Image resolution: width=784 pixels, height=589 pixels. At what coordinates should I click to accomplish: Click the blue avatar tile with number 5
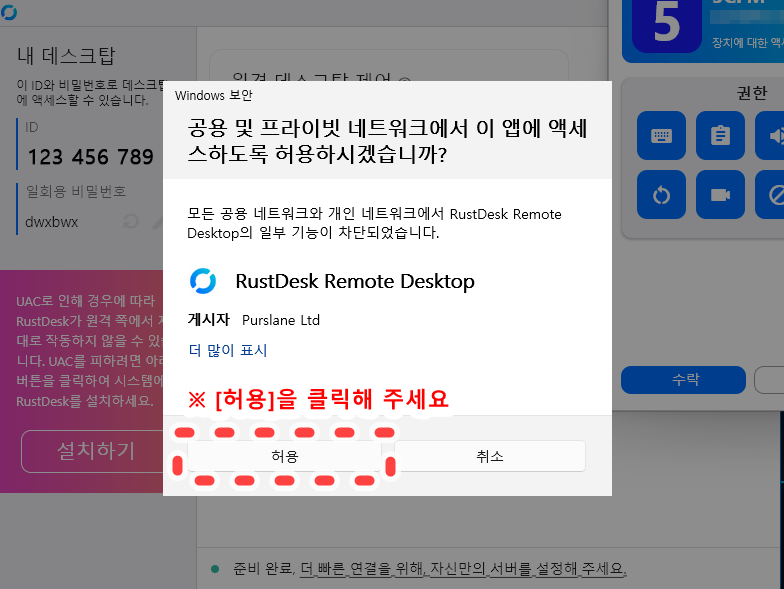pos(666,25)
